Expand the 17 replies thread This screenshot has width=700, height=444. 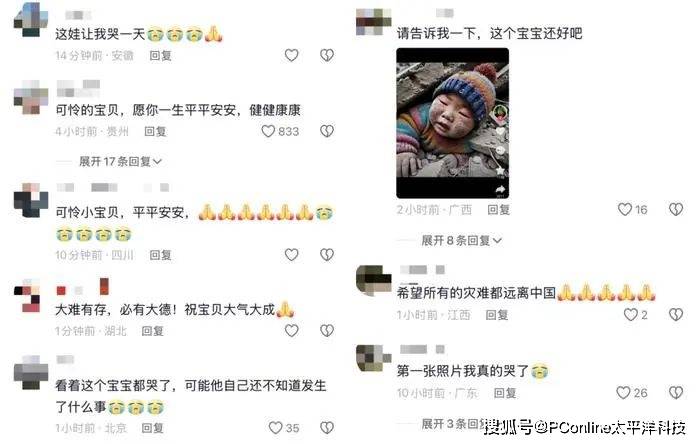(x=120, y=161)
